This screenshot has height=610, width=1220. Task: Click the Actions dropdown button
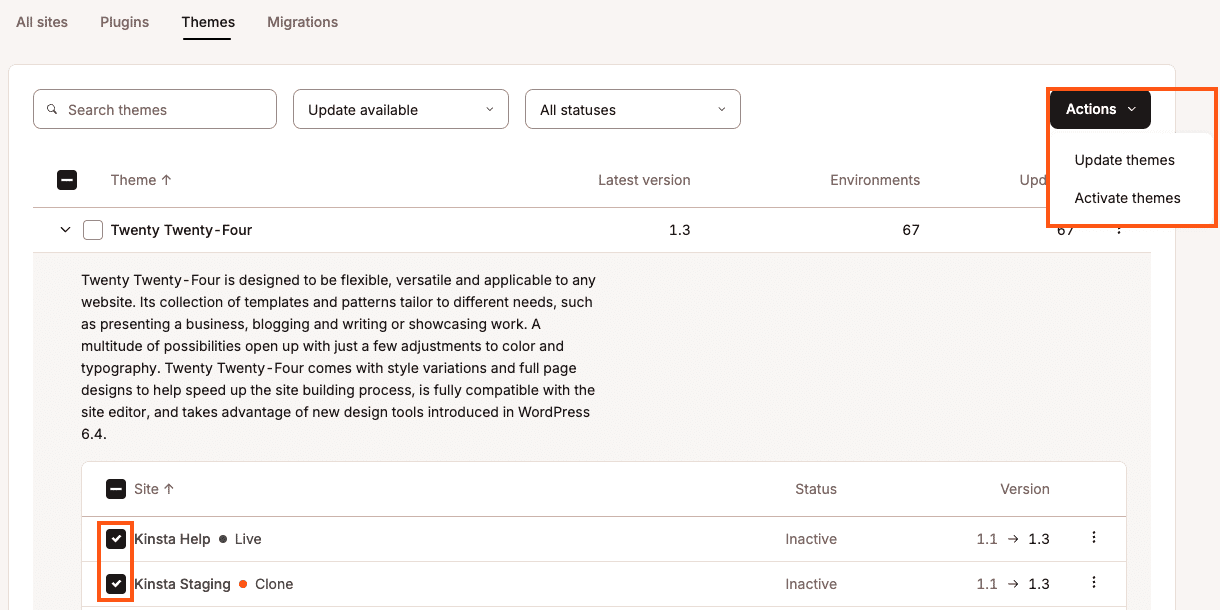pos(1100,109)
